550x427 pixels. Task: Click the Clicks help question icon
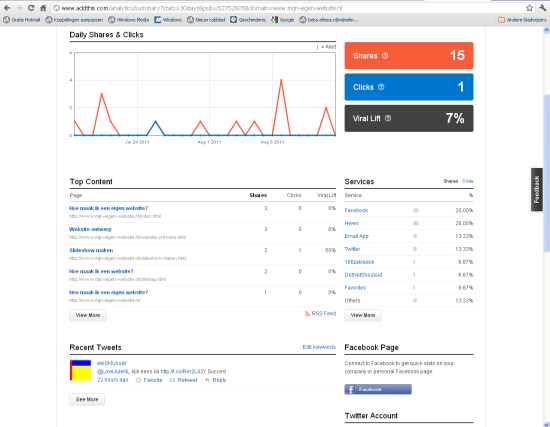pyautogui.click(x=381, y=87)
